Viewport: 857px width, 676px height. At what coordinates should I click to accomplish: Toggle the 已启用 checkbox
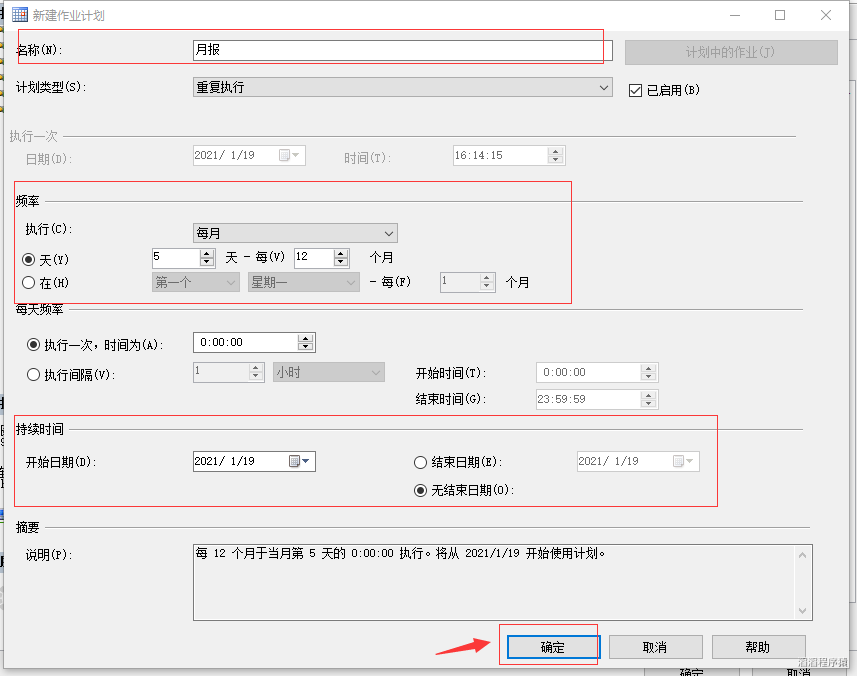(x=635, y=90)
